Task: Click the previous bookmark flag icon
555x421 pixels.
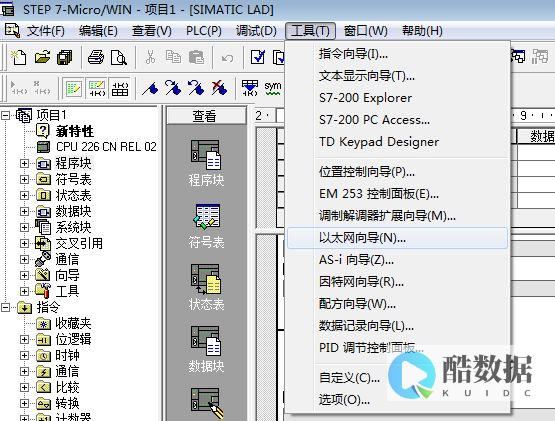Action: (x=196, y=88)
